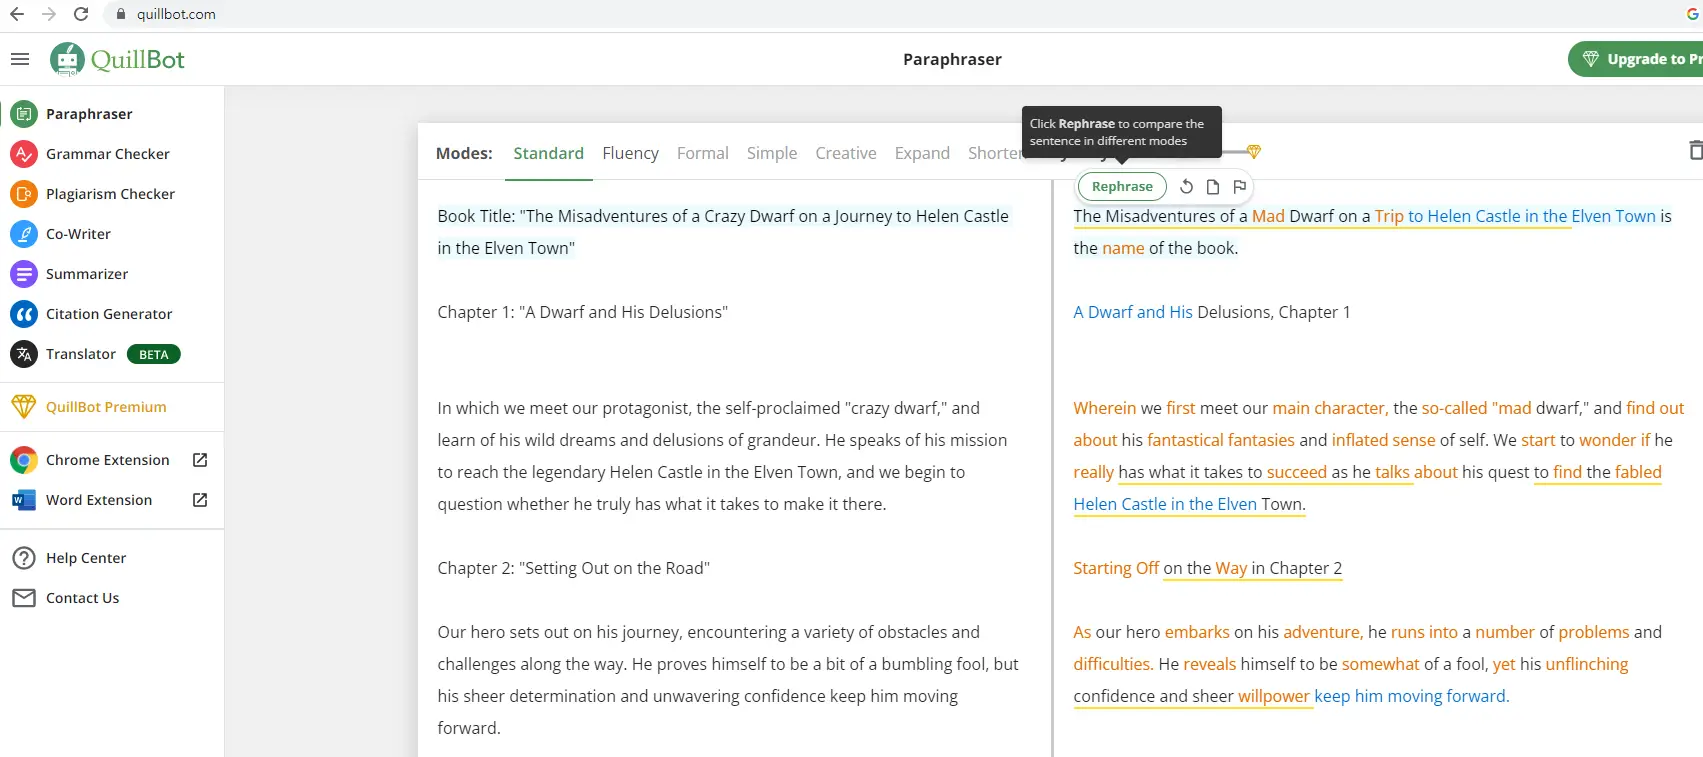Open the Chrome Extension external link
Screen dimensions: 1703x757
(200, 460)
